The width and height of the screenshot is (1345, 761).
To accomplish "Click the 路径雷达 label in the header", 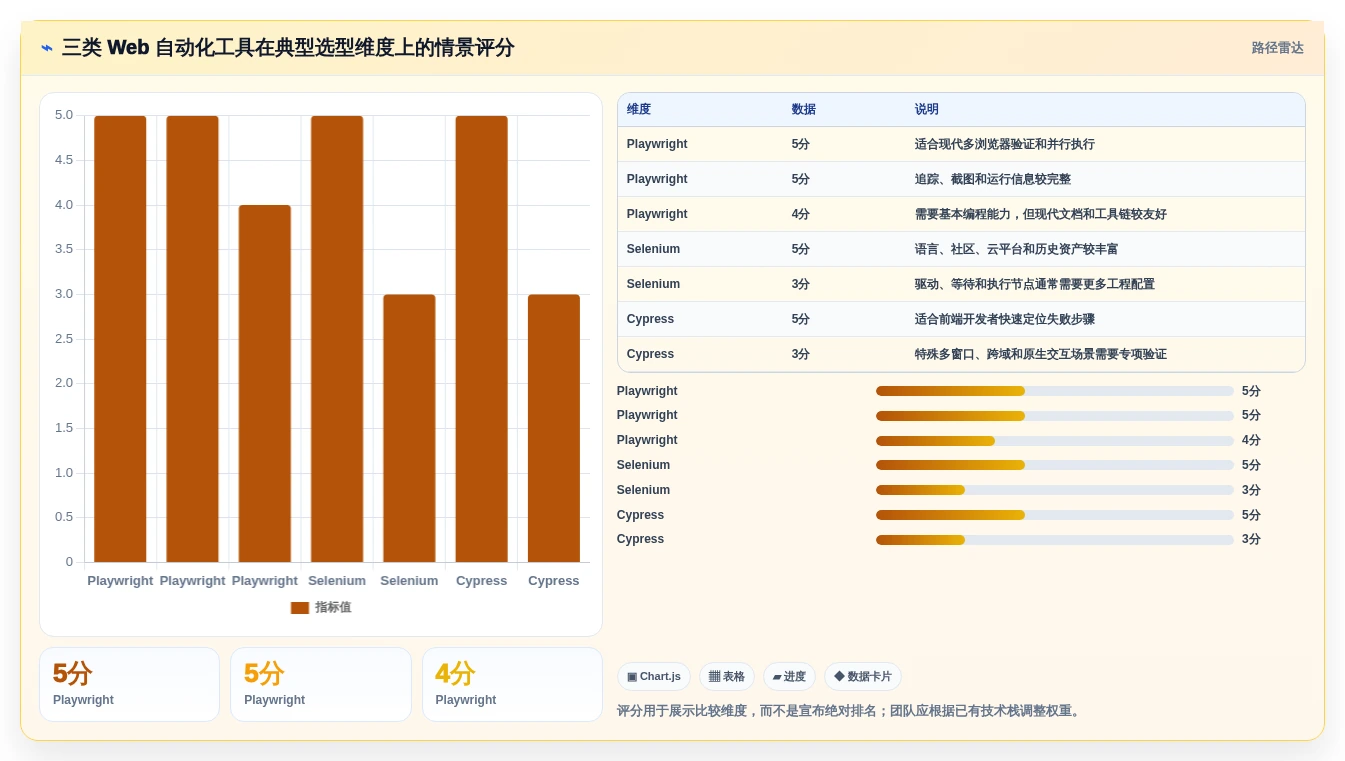I will tap(1277, 48).
